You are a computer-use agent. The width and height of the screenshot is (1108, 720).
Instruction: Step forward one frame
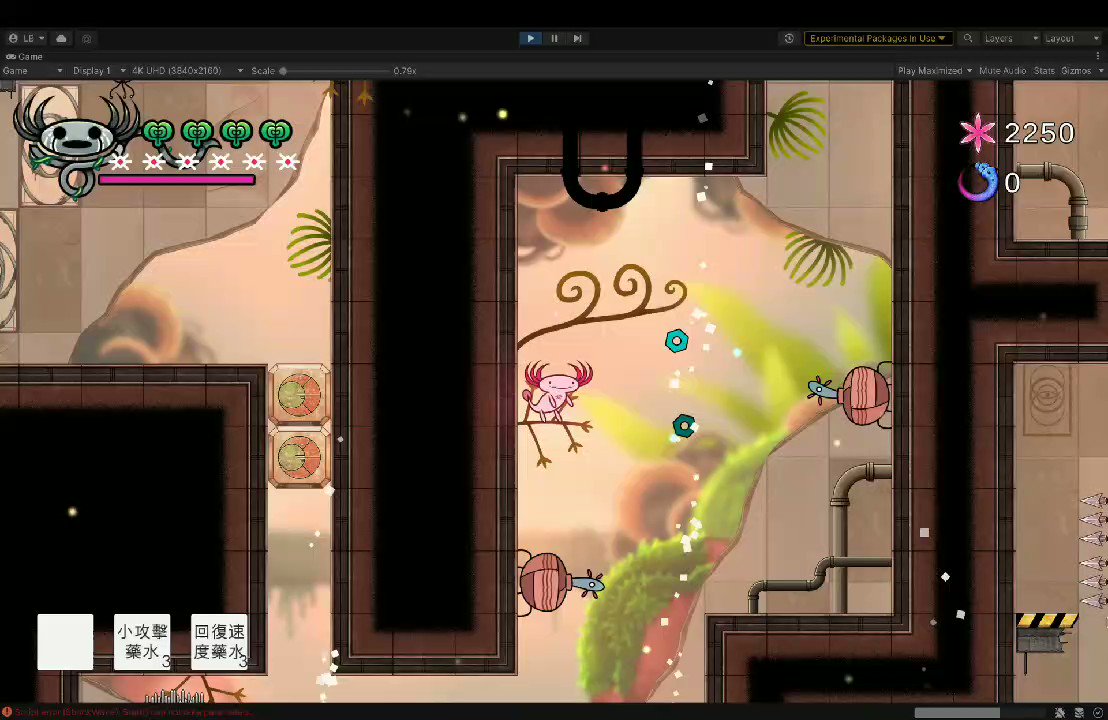tap(577, 38)
